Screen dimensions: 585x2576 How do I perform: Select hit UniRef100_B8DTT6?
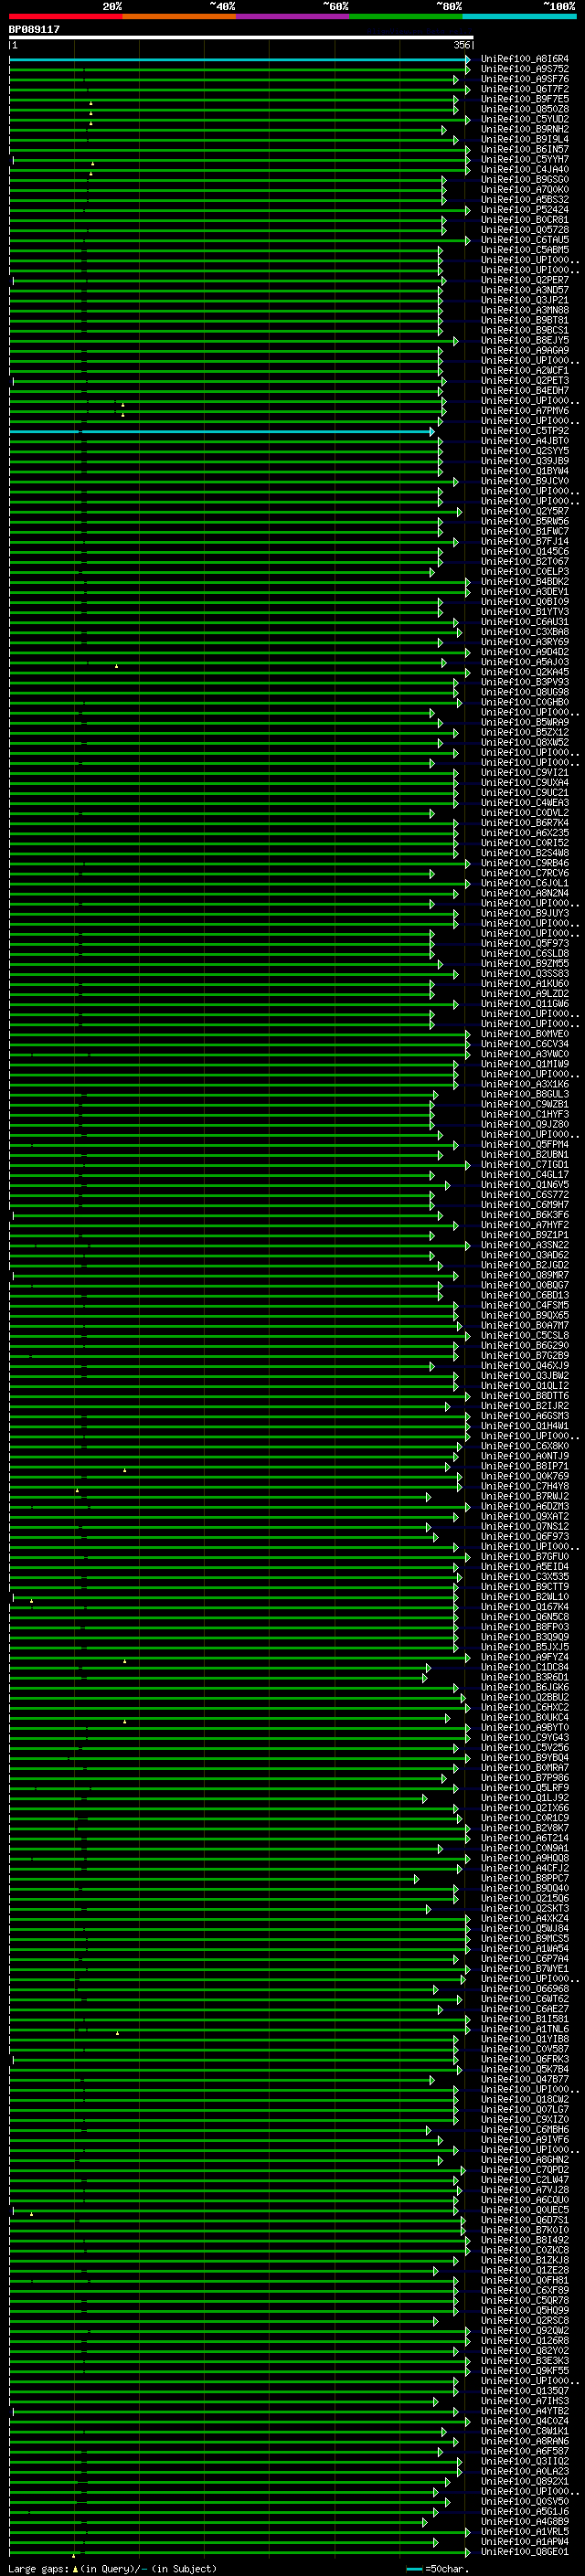point(525,1396)
